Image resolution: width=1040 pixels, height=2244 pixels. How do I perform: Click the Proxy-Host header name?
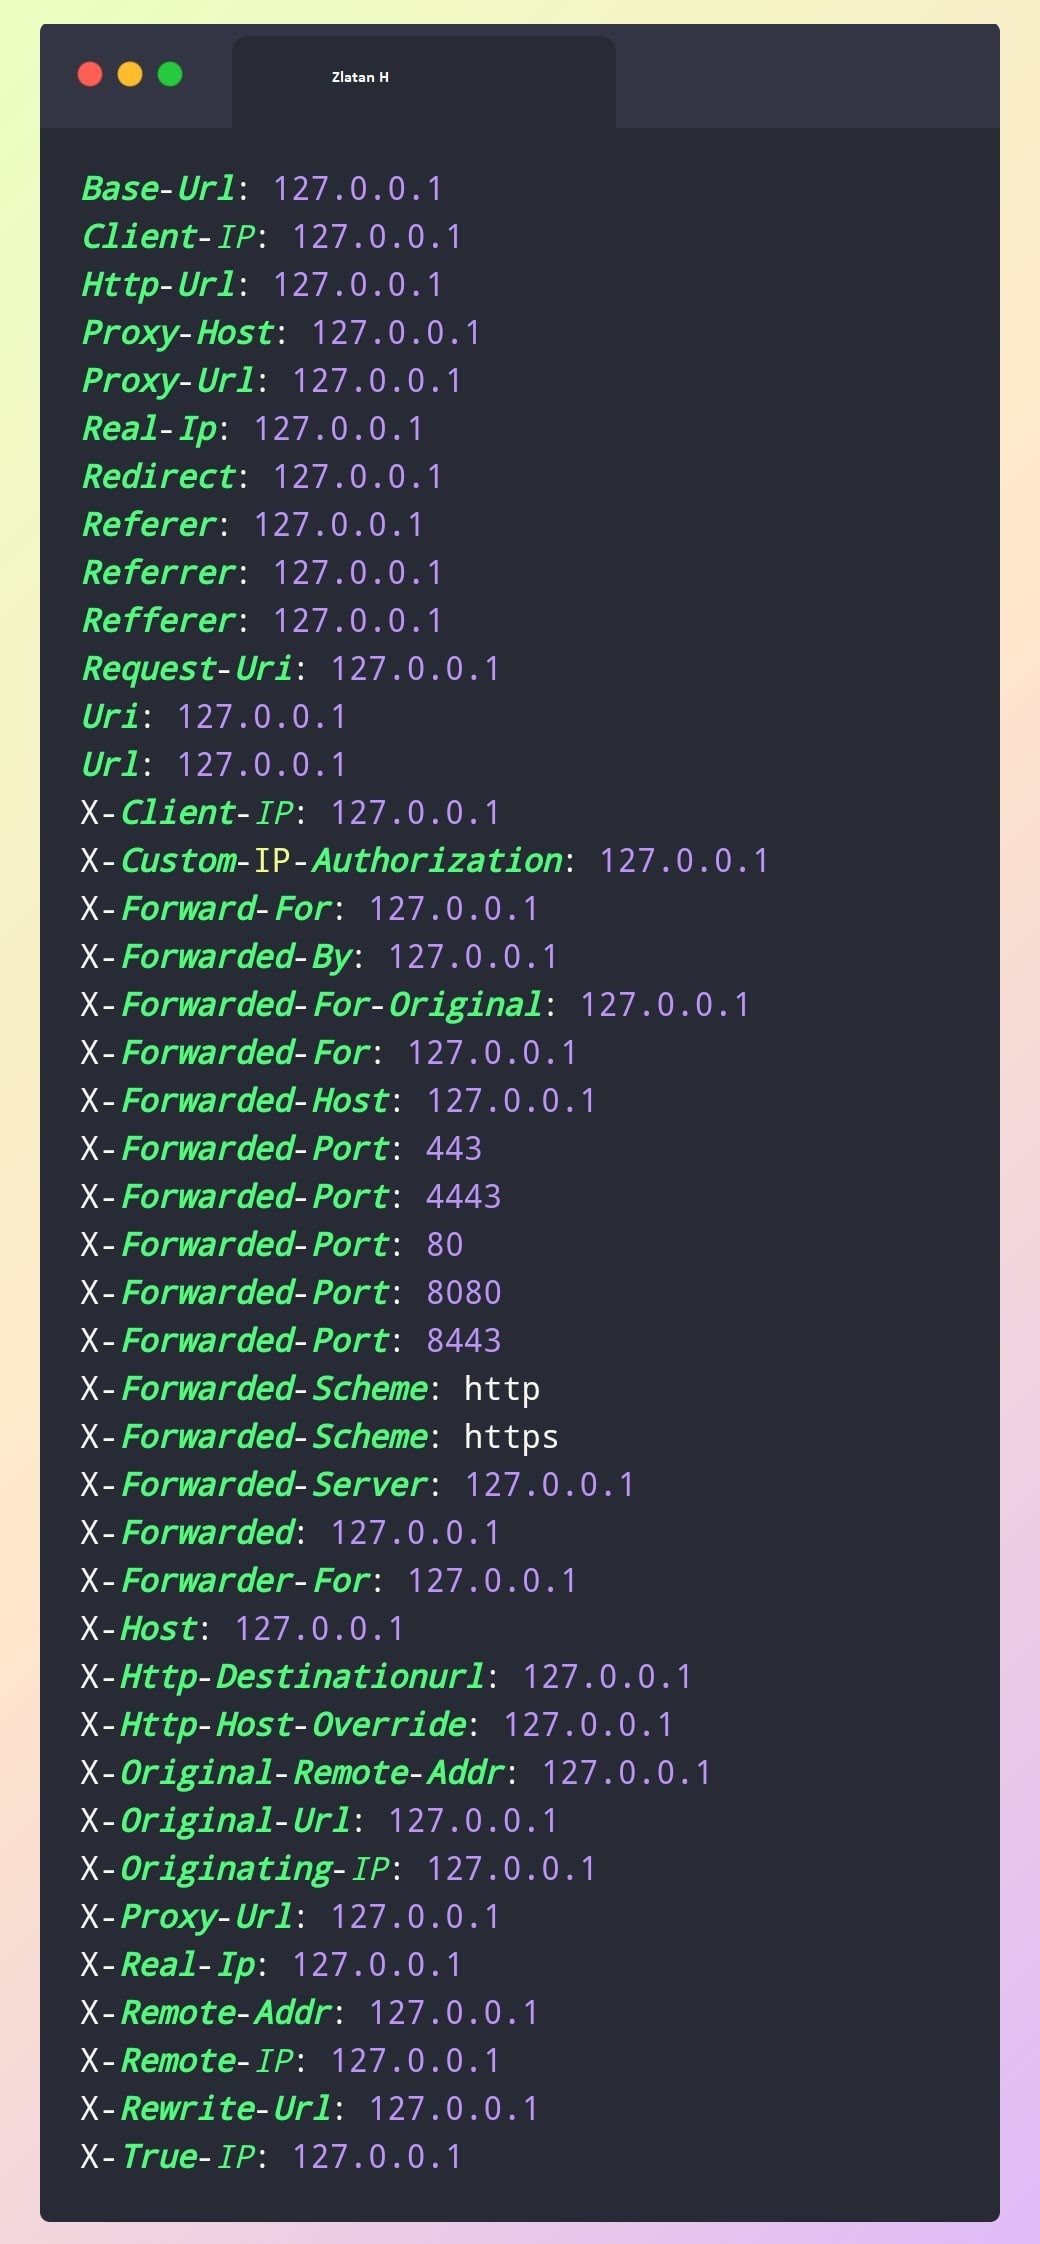(178, 333)
